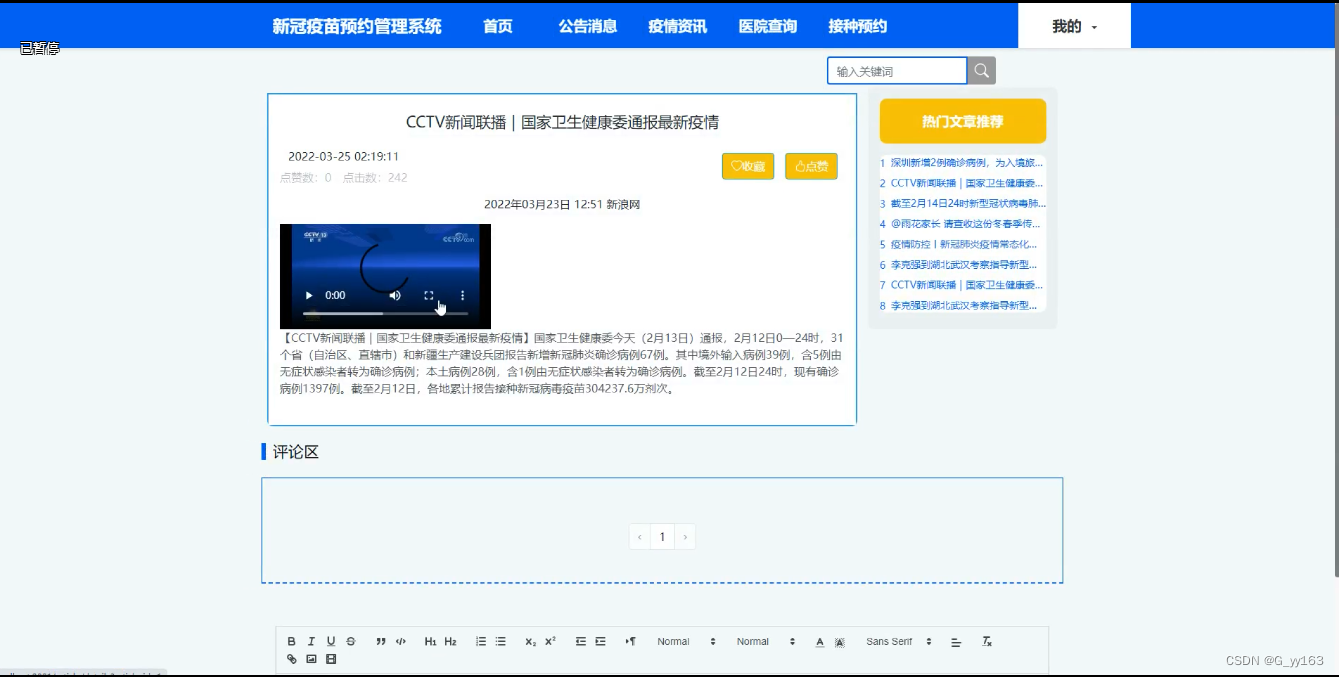Go to next comments page arrow
1339x677 pixels.
coord(685,537)
